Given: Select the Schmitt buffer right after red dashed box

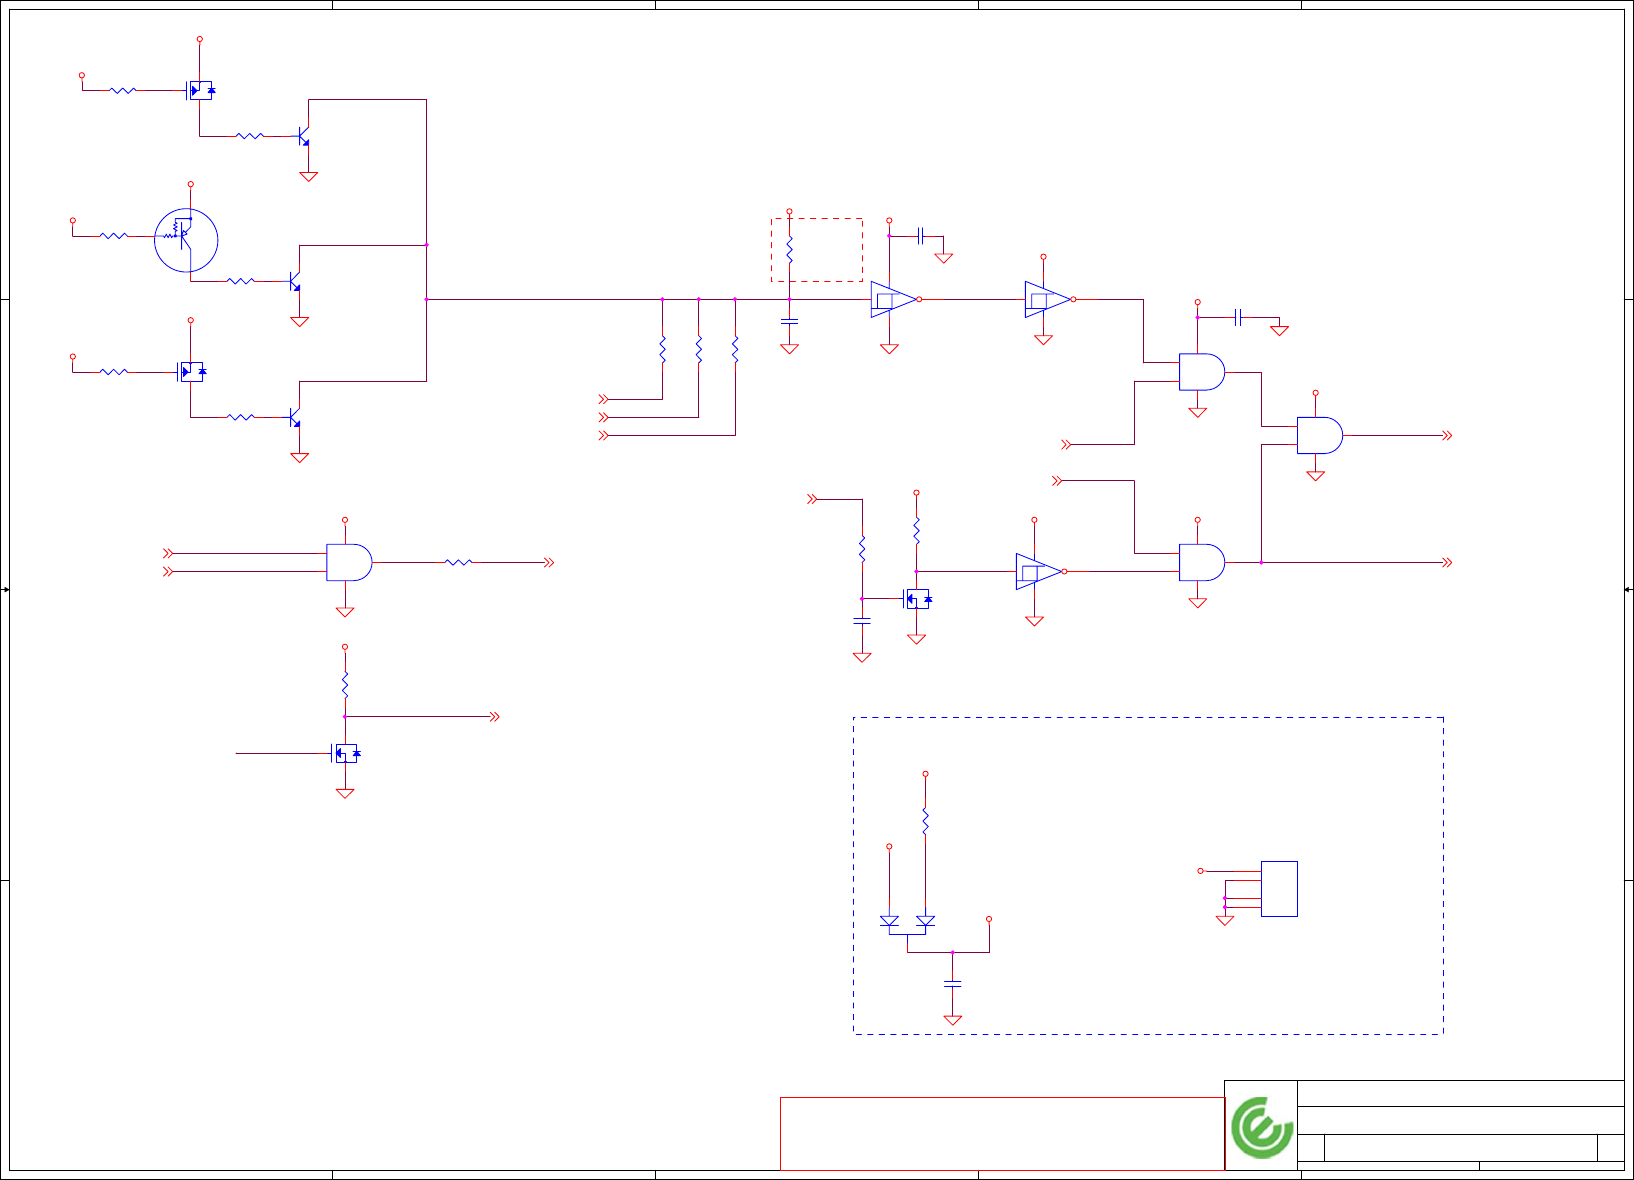Looking at the screenshot, I should [893, 299].
